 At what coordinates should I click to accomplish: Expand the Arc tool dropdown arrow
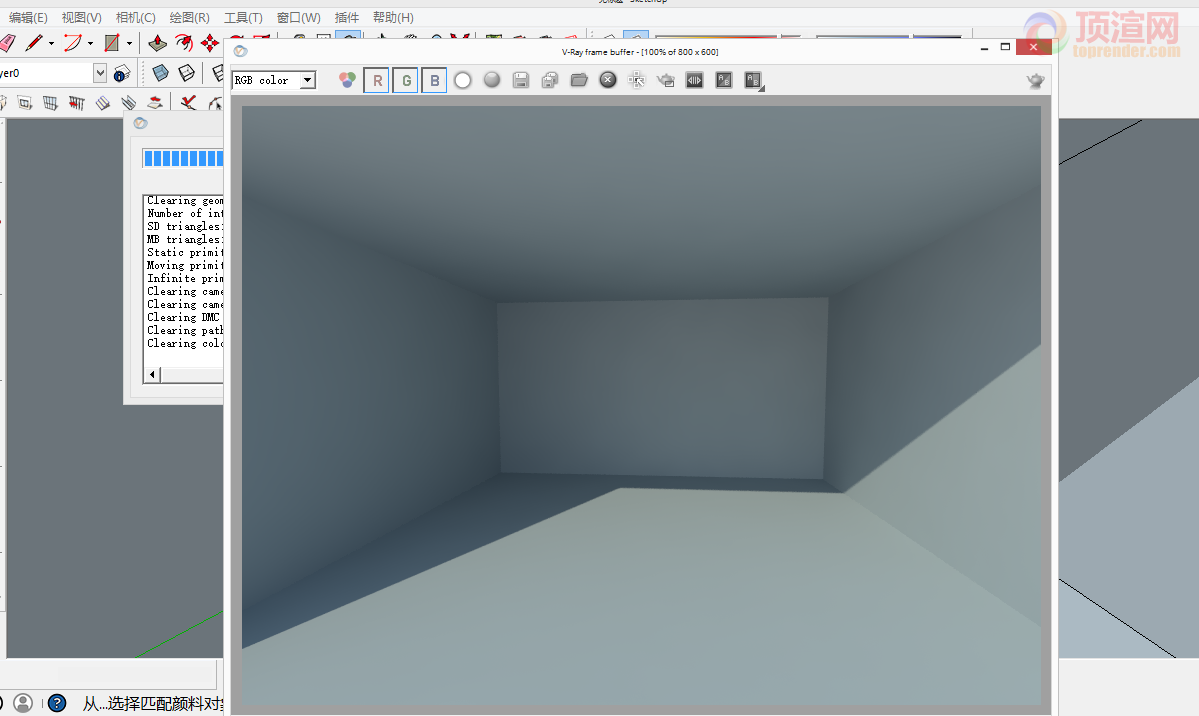click(90, 44)
